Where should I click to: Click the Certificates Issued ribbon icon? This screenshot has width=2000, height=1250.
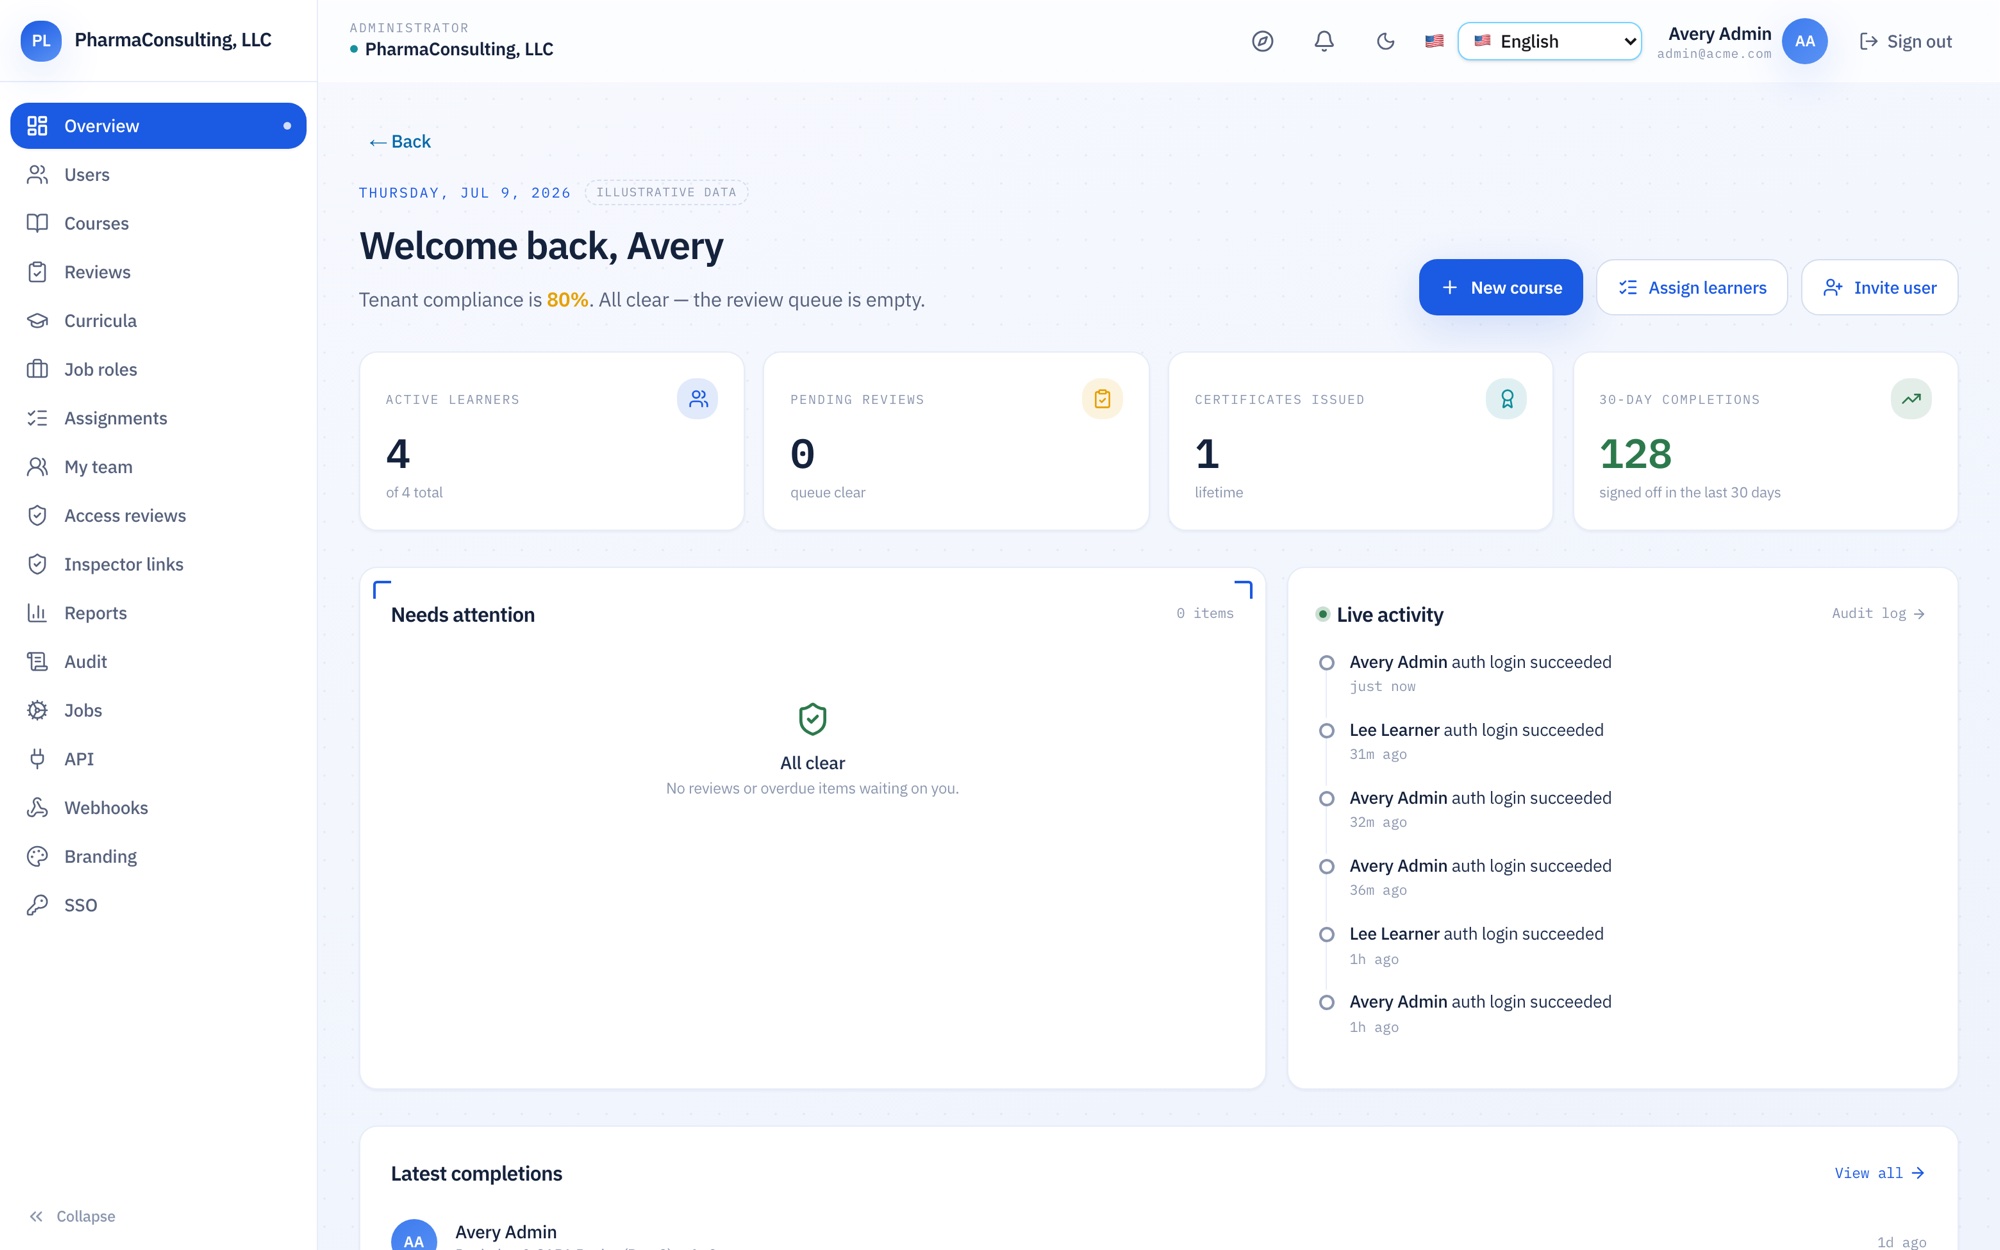pyautogui.click(x=1506, y=399)
